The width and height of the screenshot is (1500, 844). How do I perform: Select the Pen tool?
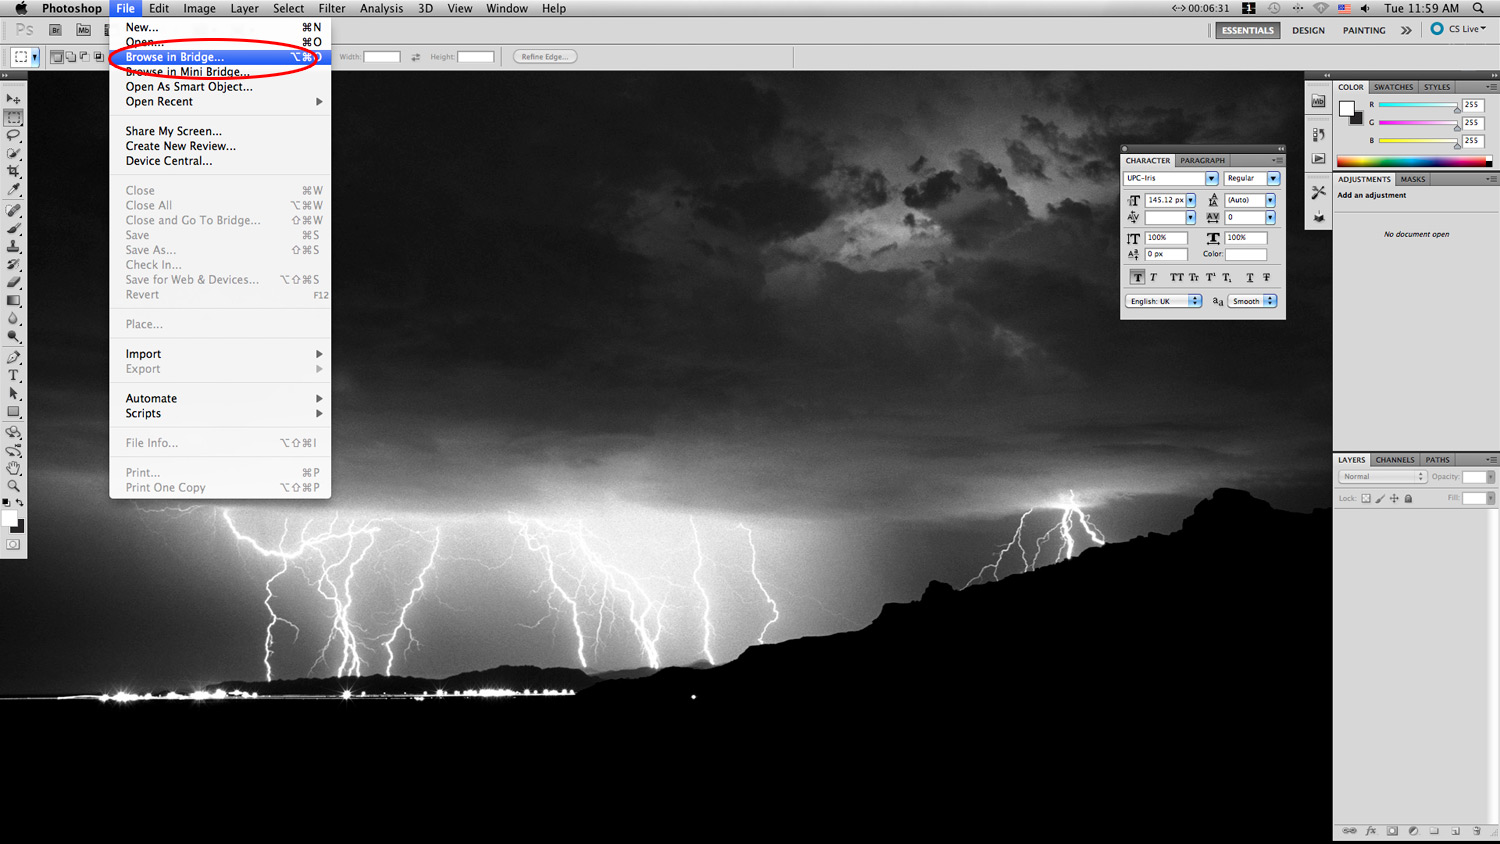(x=13, y=357)
